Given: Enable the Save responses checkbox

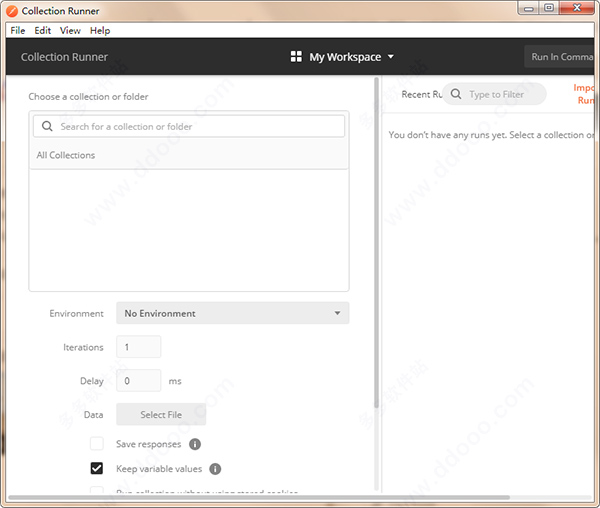Looking at the screenshot, I should [97, 444].
